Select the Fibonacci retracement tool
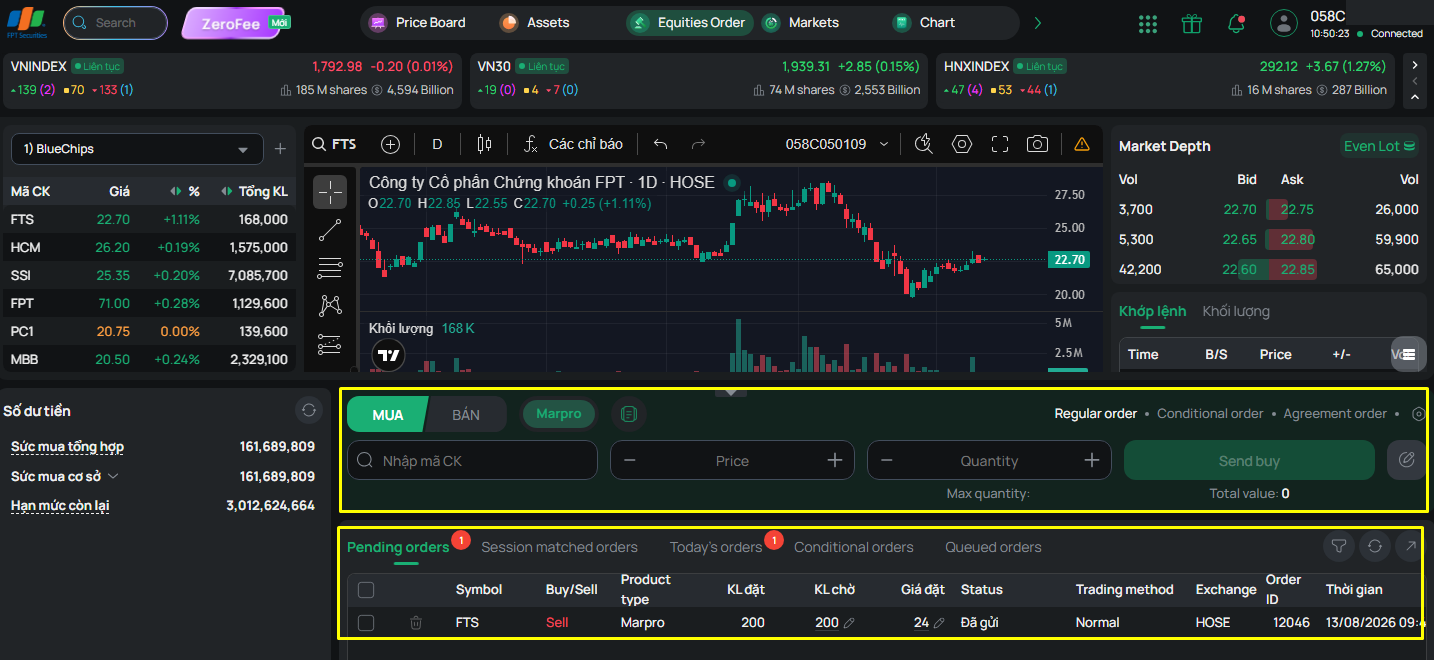1434x660 pixels. pyautogui.click(x=330, y=268)
